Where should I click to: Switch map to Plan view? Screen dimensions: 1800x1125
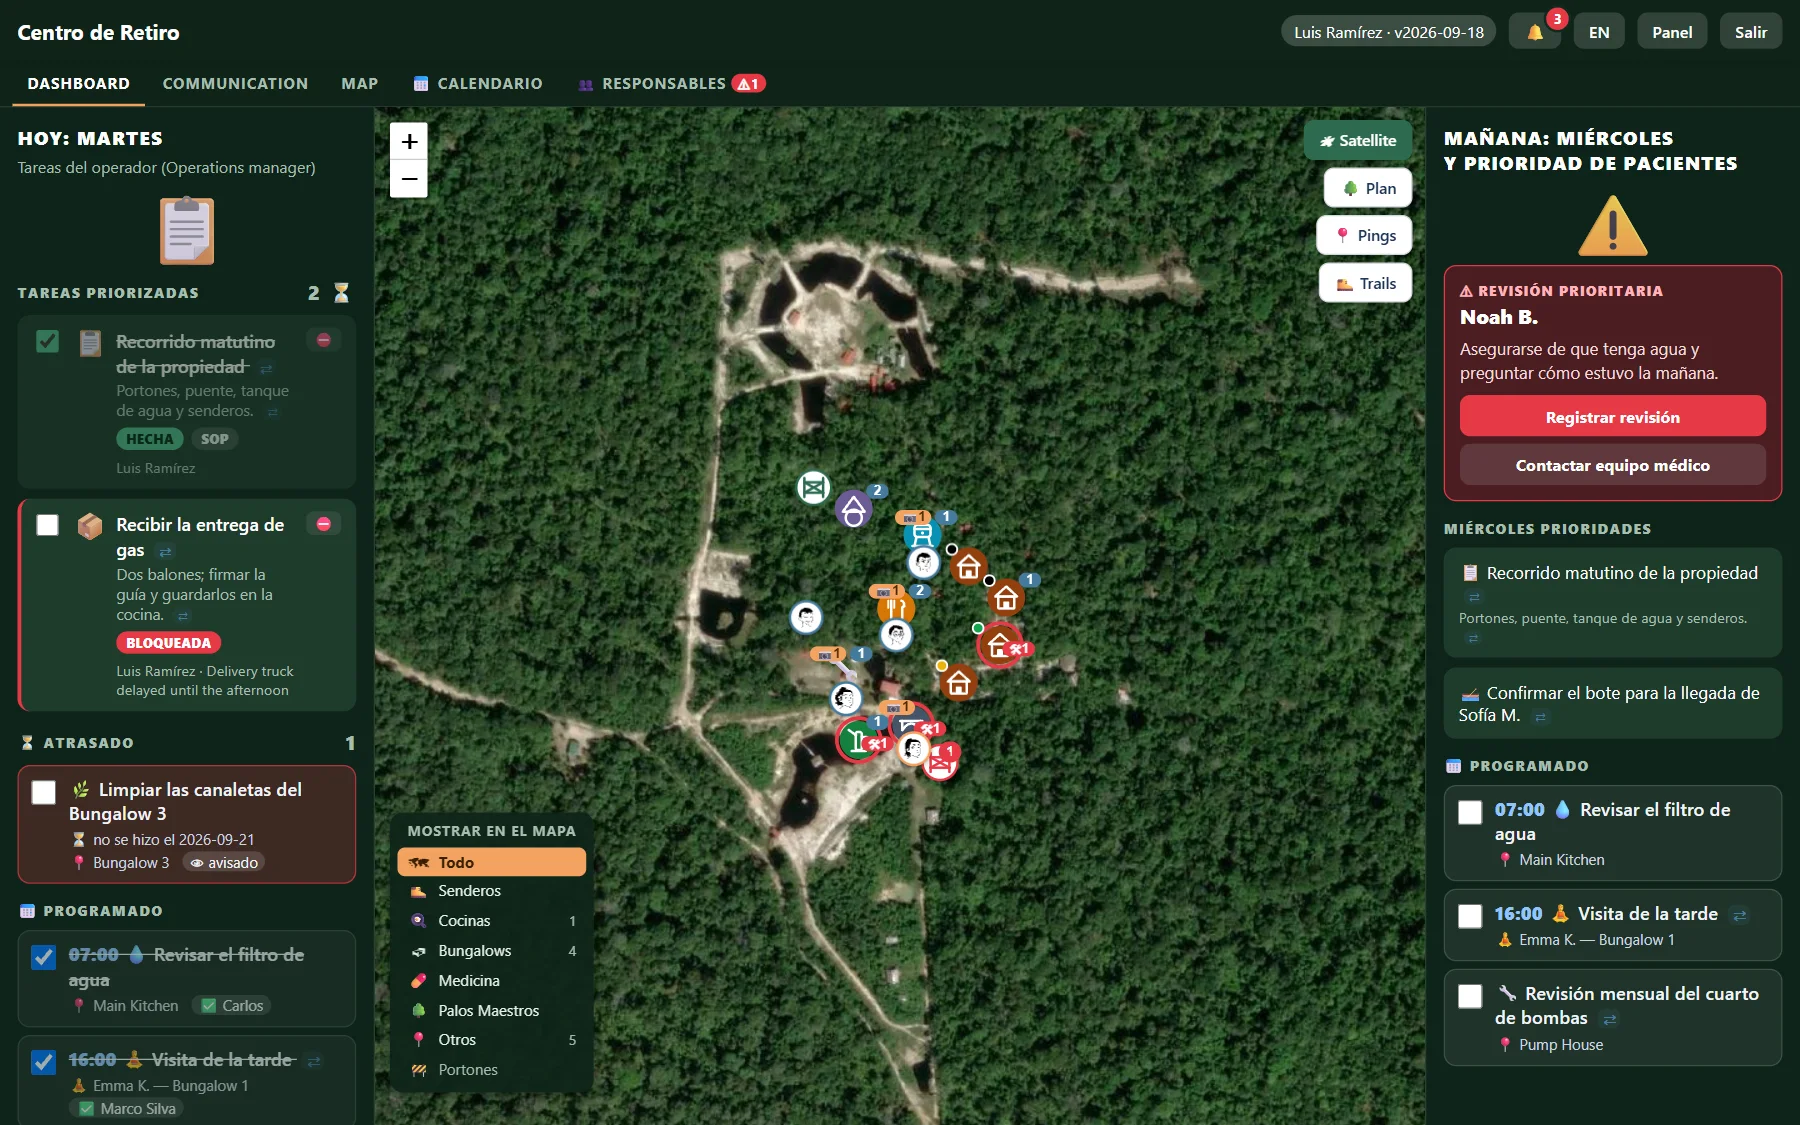pyautogui.click(x=1368, y=188)
